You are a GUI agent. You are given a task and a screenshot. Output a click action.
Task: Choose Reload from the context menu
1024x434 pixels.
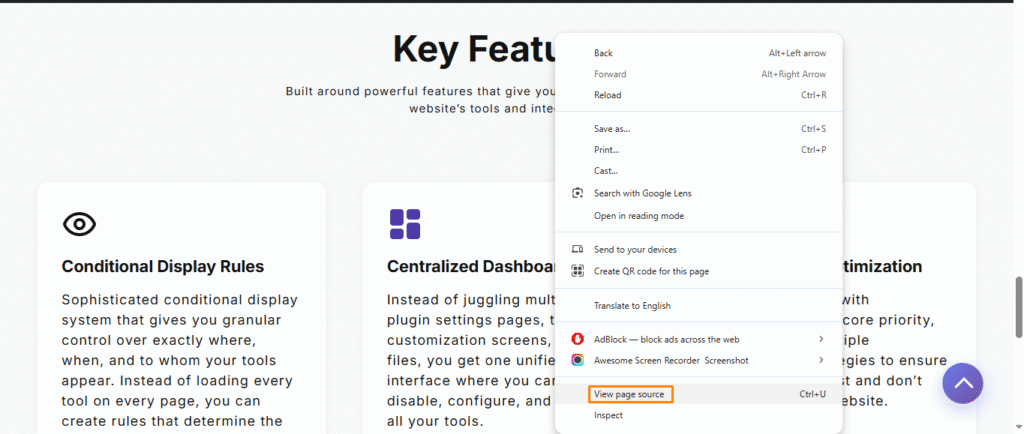click(x=699, y=95)
